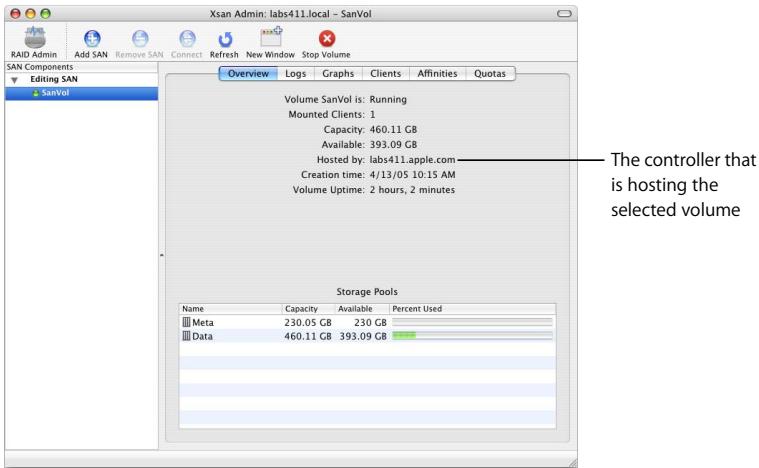Click the 230.05 GB capacity cell

click(x=308, y=322)
